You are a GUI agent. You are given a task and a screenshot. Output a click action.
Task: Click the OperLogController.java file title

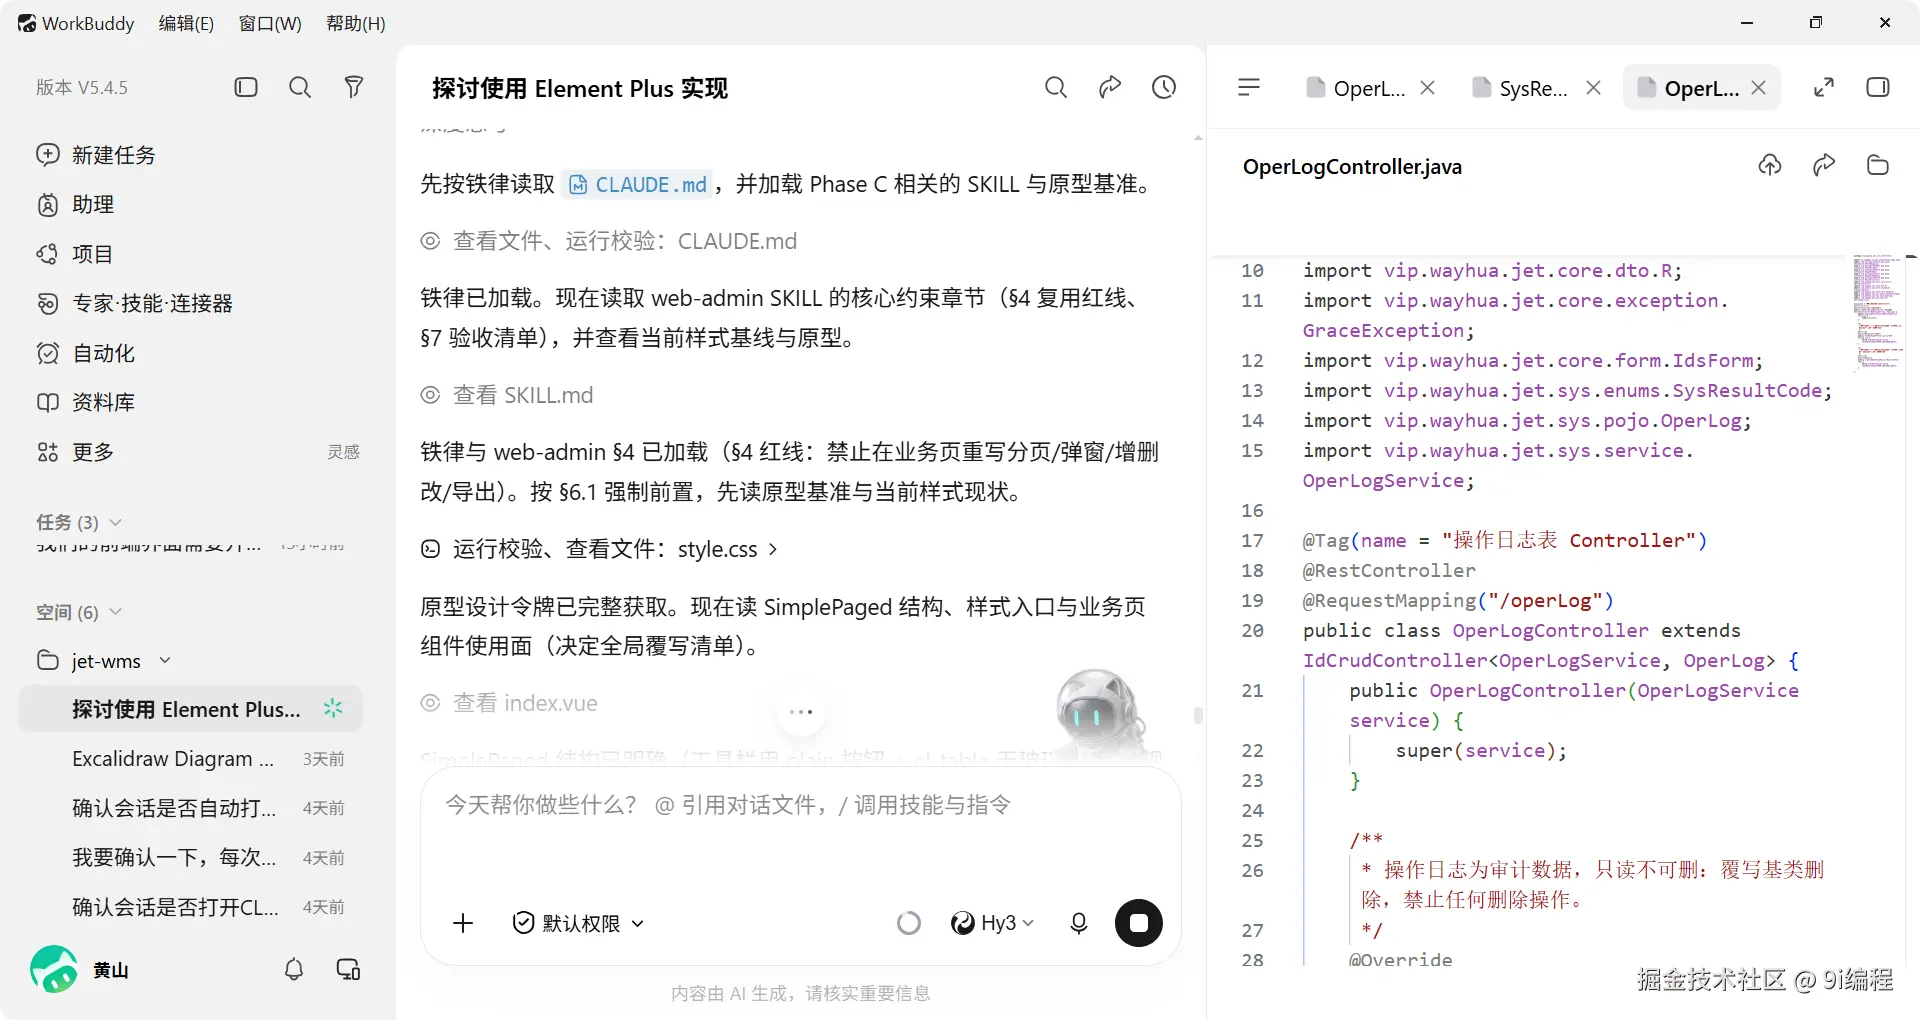[1352, 167]
